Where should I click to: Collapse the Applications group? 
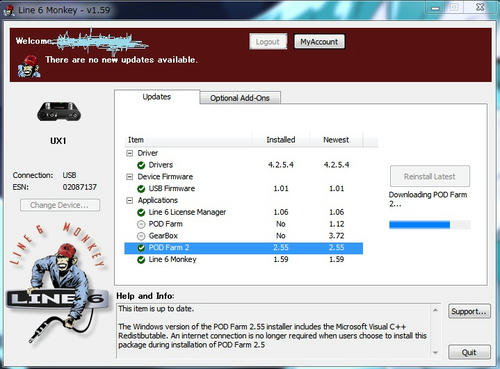(130, 200)
